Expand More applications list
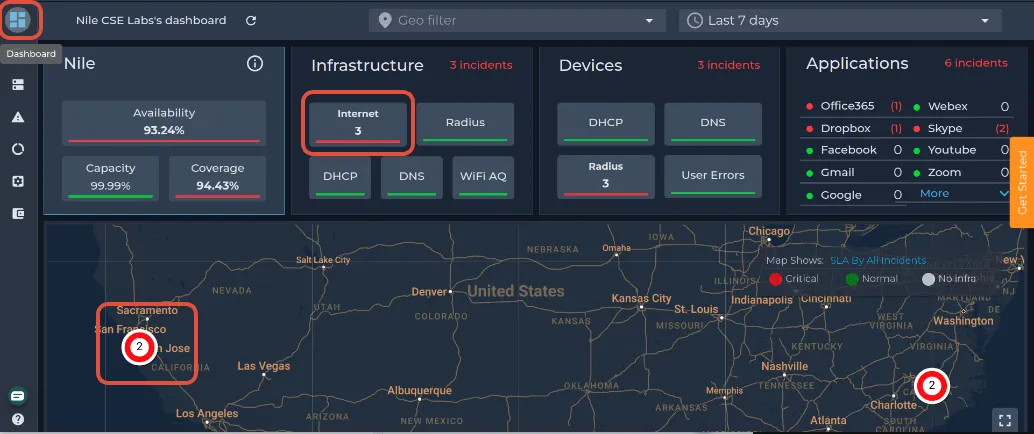Image resolution: width=1034 pixels, height=434 pixels. click(965, 193)
